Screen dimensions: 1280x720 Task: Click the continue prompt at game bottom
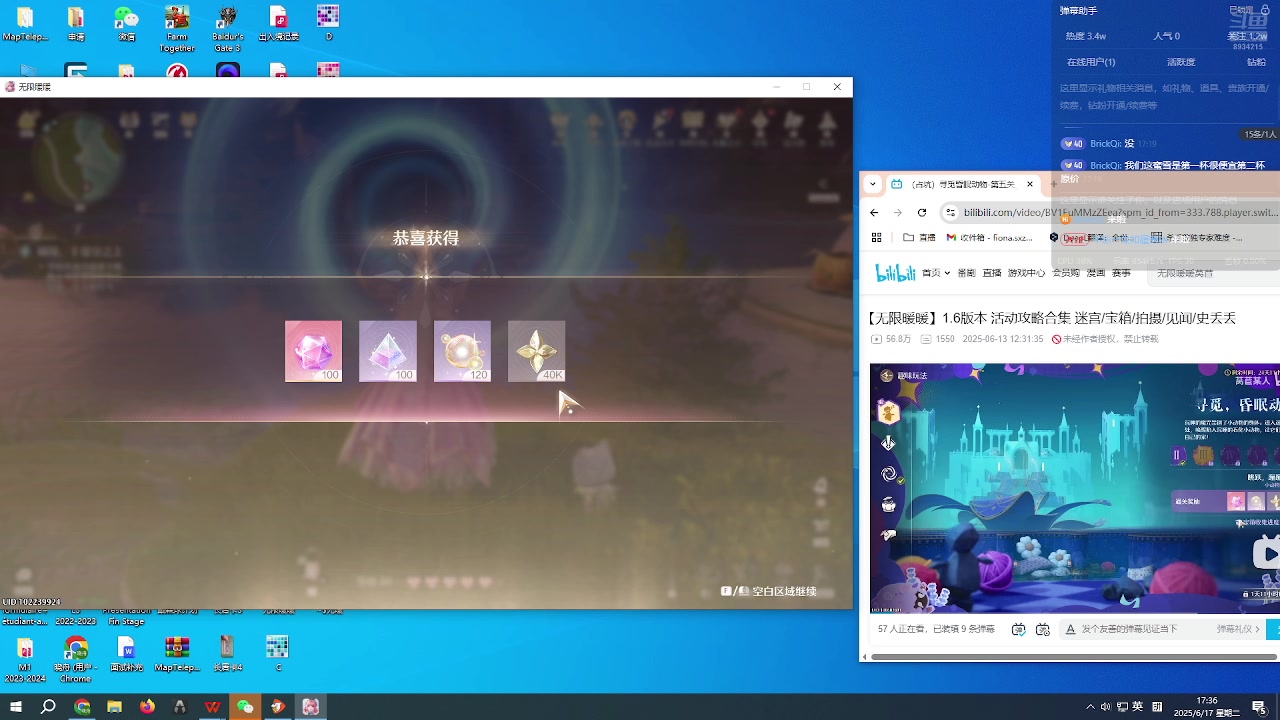pyautogui.click(x=769, y=591)
